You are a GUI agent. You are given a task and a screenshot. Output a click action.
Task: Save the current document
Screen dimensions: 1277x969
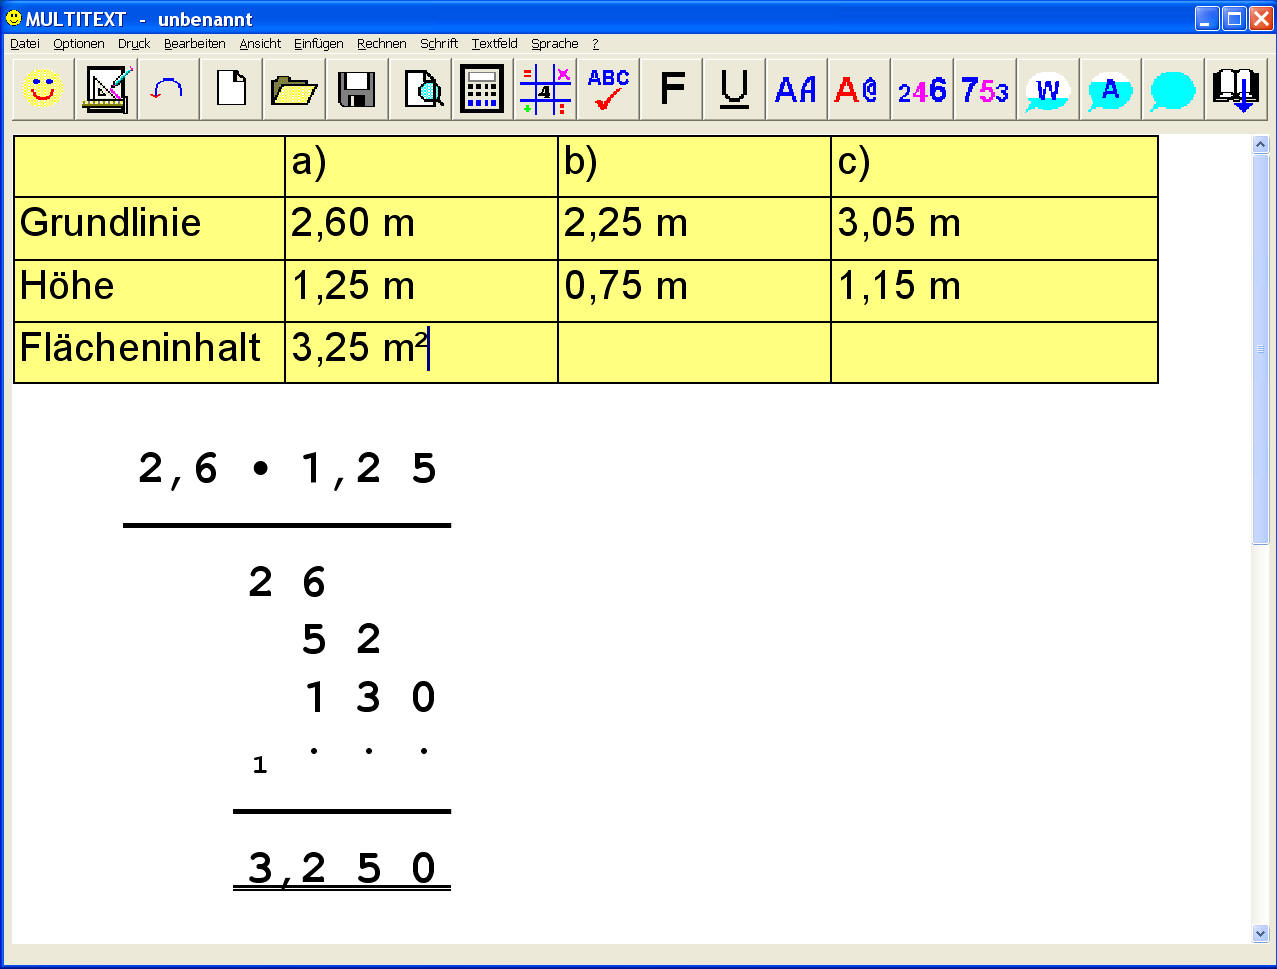point(356,89)
